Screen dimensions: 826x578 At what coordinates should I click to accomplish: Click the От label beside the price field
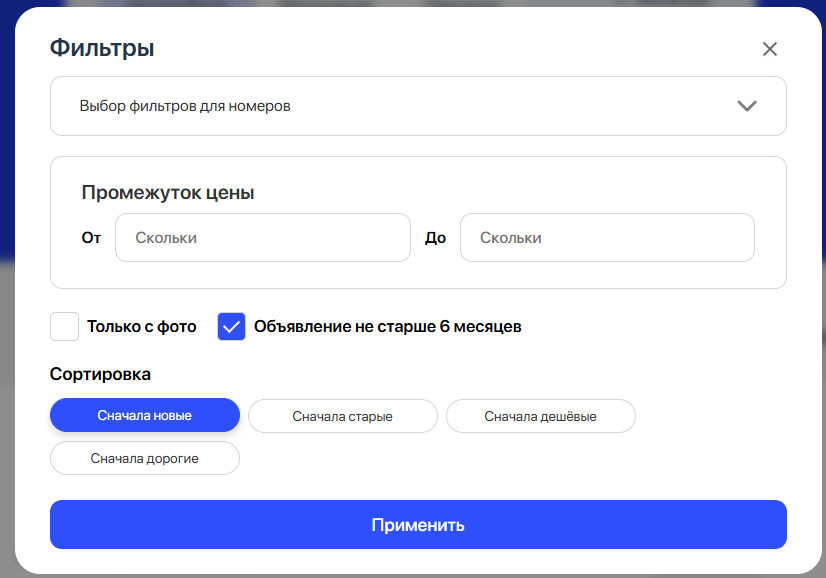click(91, 238)
